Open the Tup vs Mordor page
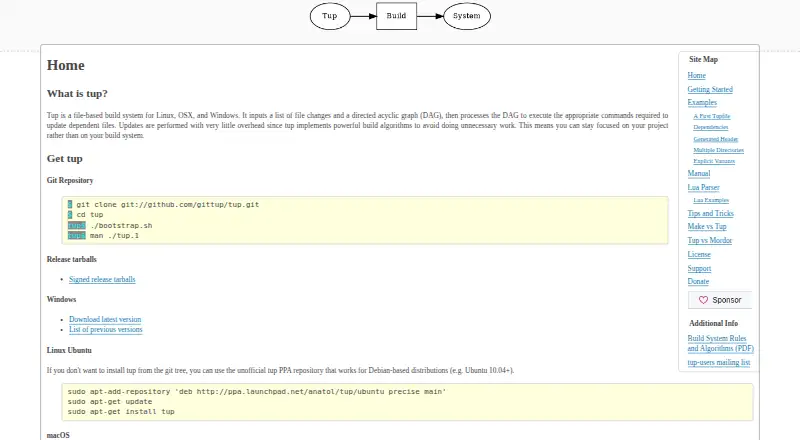Image resolution: width=800 pixels, height=440 pixels. tap(710, 240)
